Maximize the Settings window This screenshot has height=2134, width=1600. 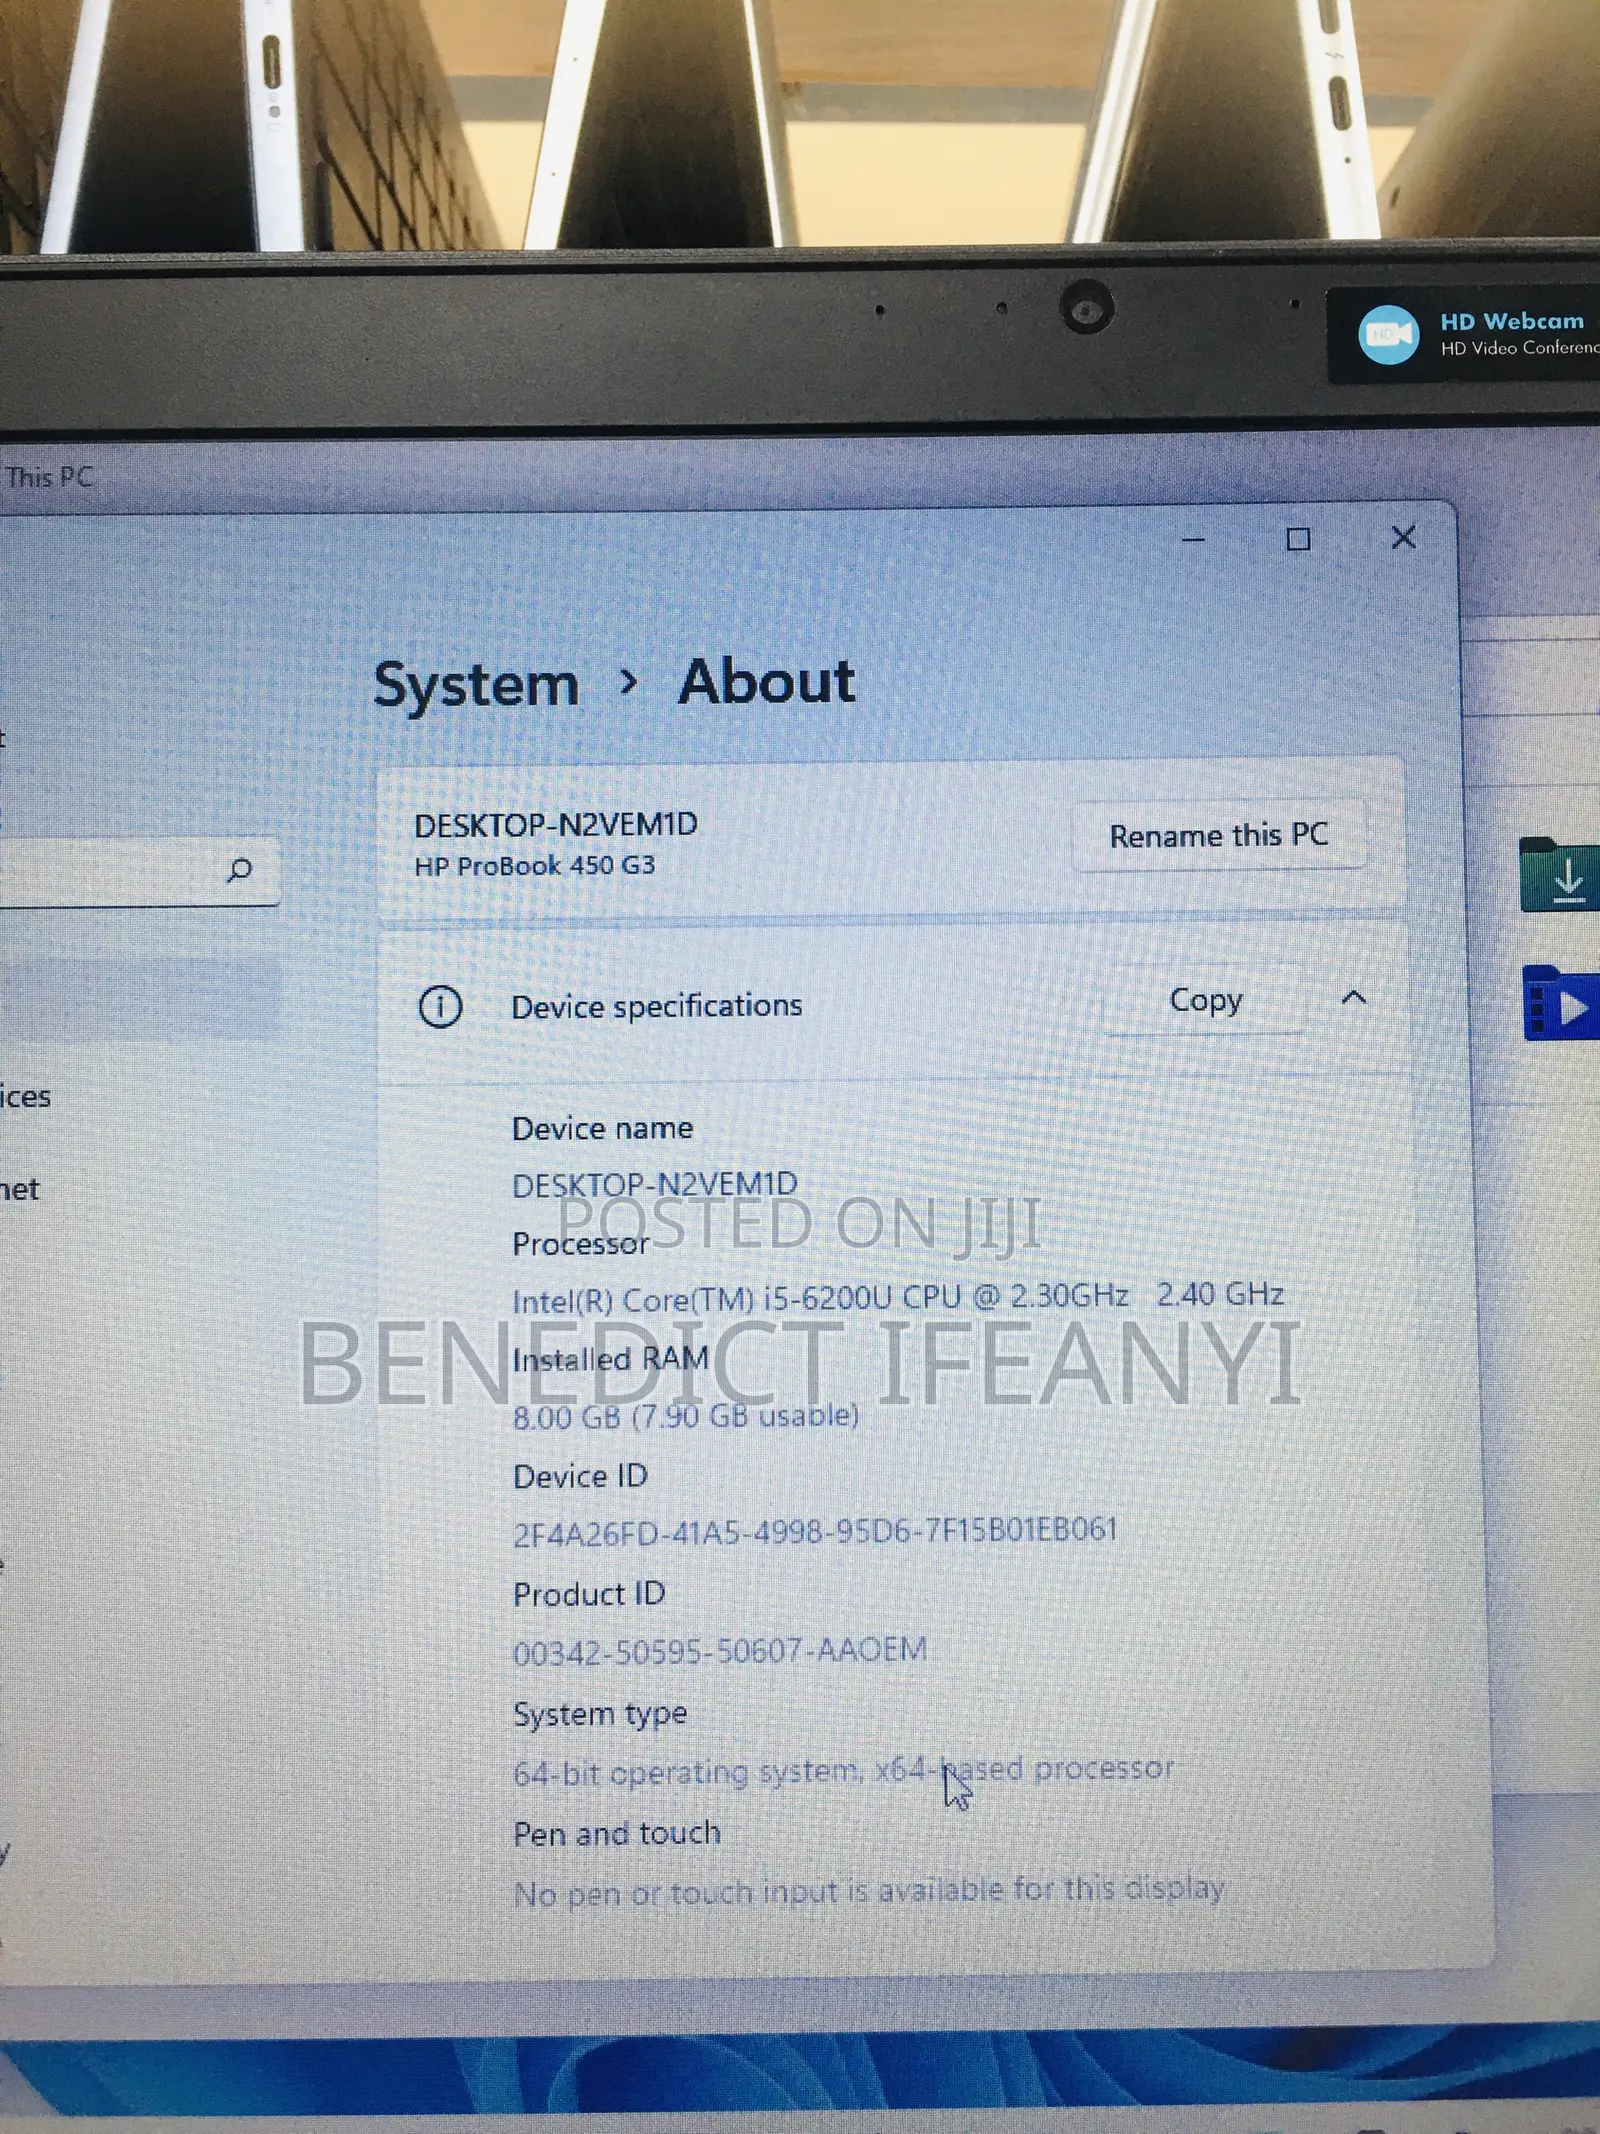click(x=1298, y=540)
